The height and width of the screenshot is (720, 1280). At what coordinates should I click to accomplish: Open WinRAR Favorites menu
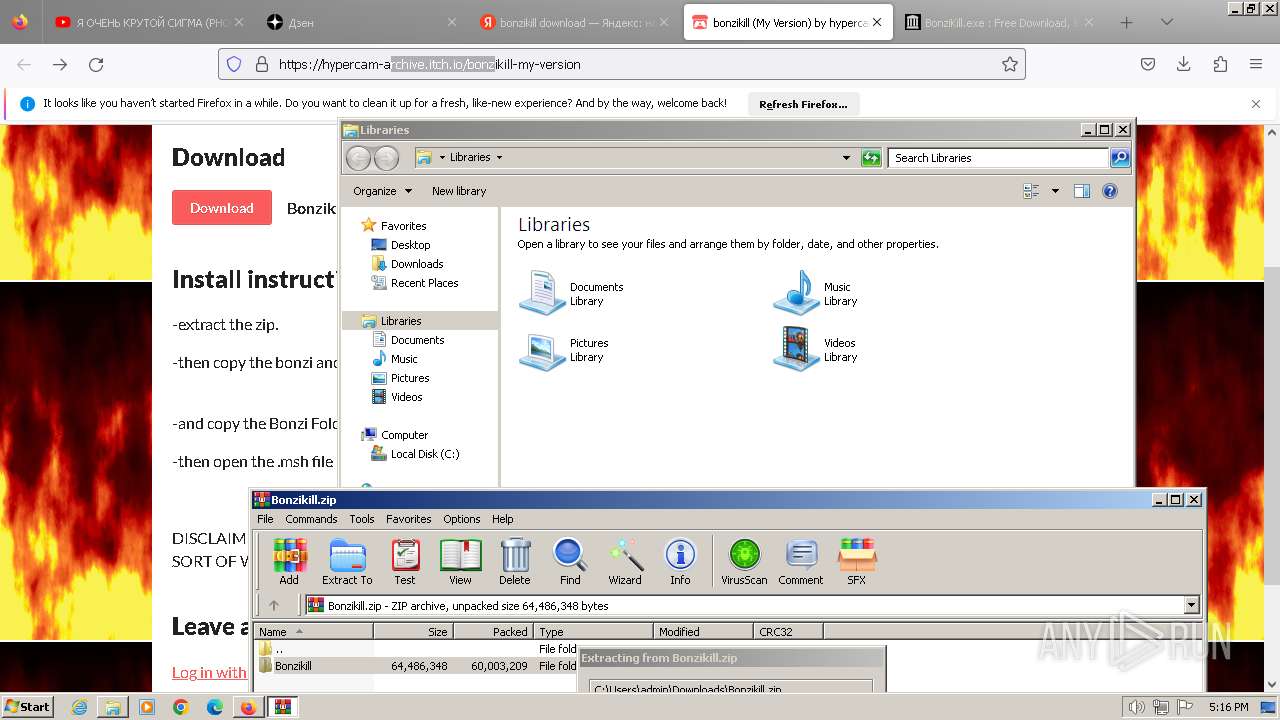click(x=409, y=519)
